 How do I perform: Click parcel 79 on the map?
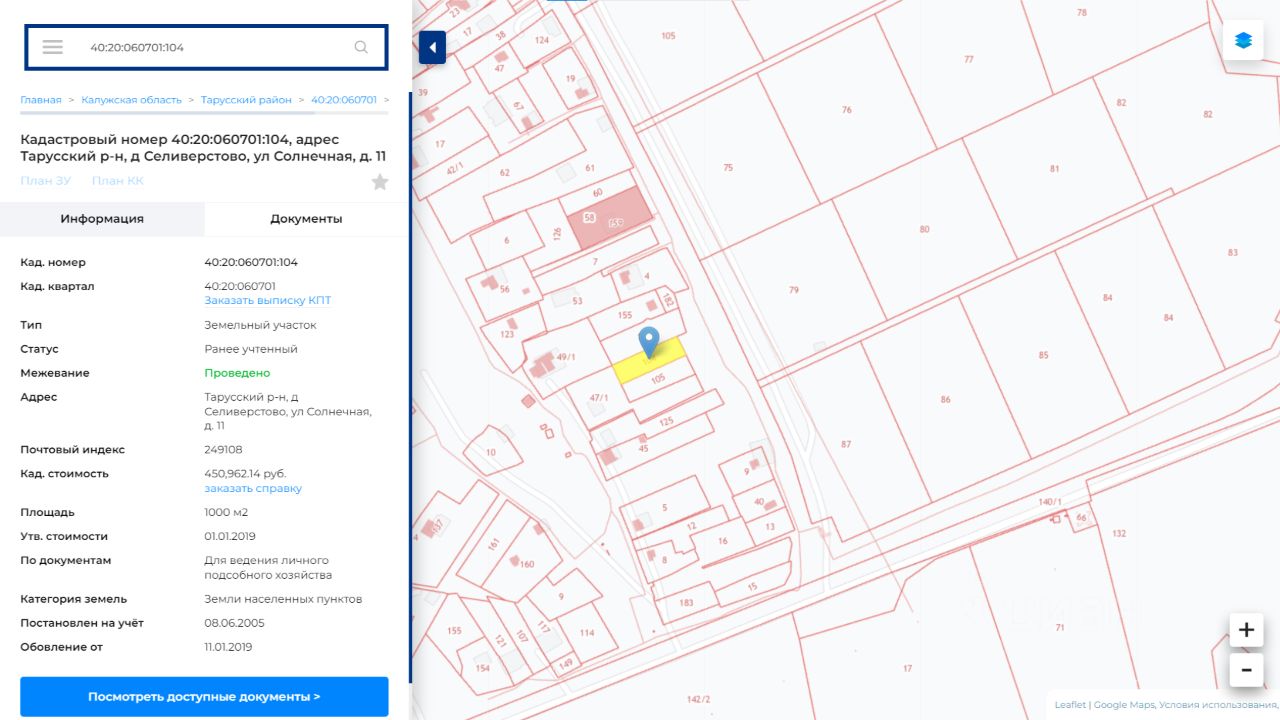tap(793, 290)
